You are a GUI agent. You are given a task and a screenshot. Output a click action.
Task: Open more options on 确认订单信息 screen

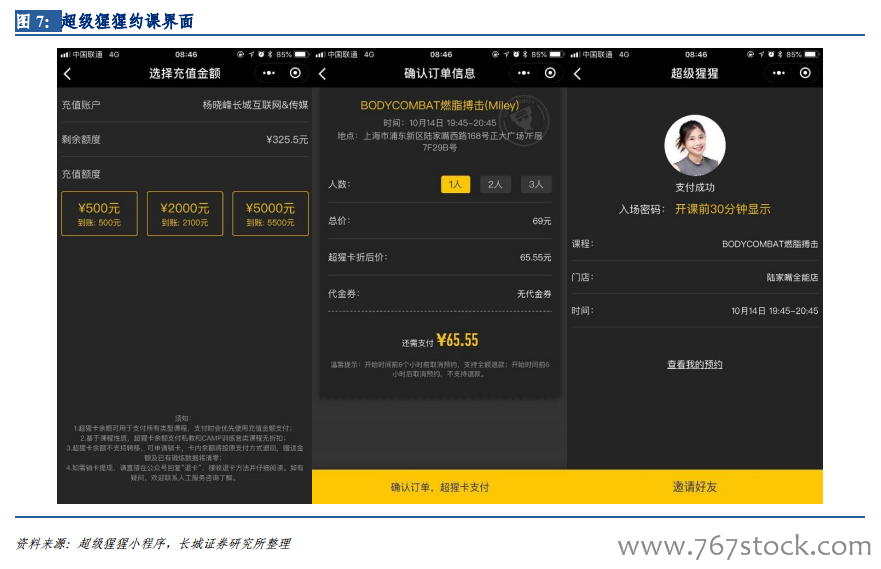[x=524, y=73]
